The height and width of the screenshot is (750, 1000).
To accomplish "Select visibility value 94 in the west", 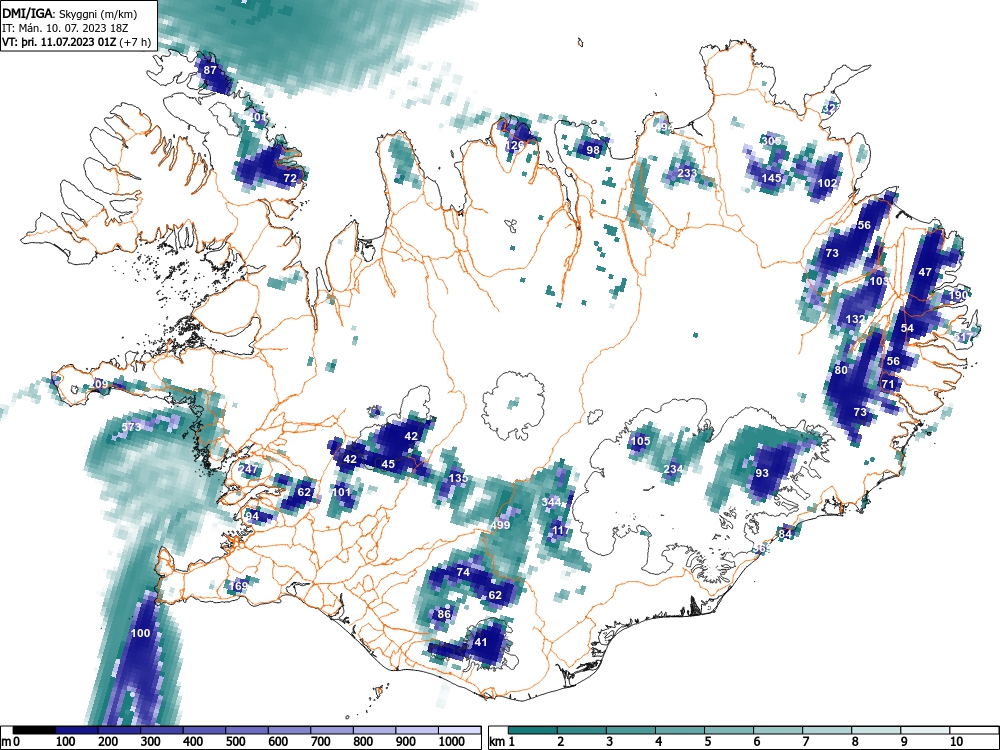I will (x=253, y=516).
